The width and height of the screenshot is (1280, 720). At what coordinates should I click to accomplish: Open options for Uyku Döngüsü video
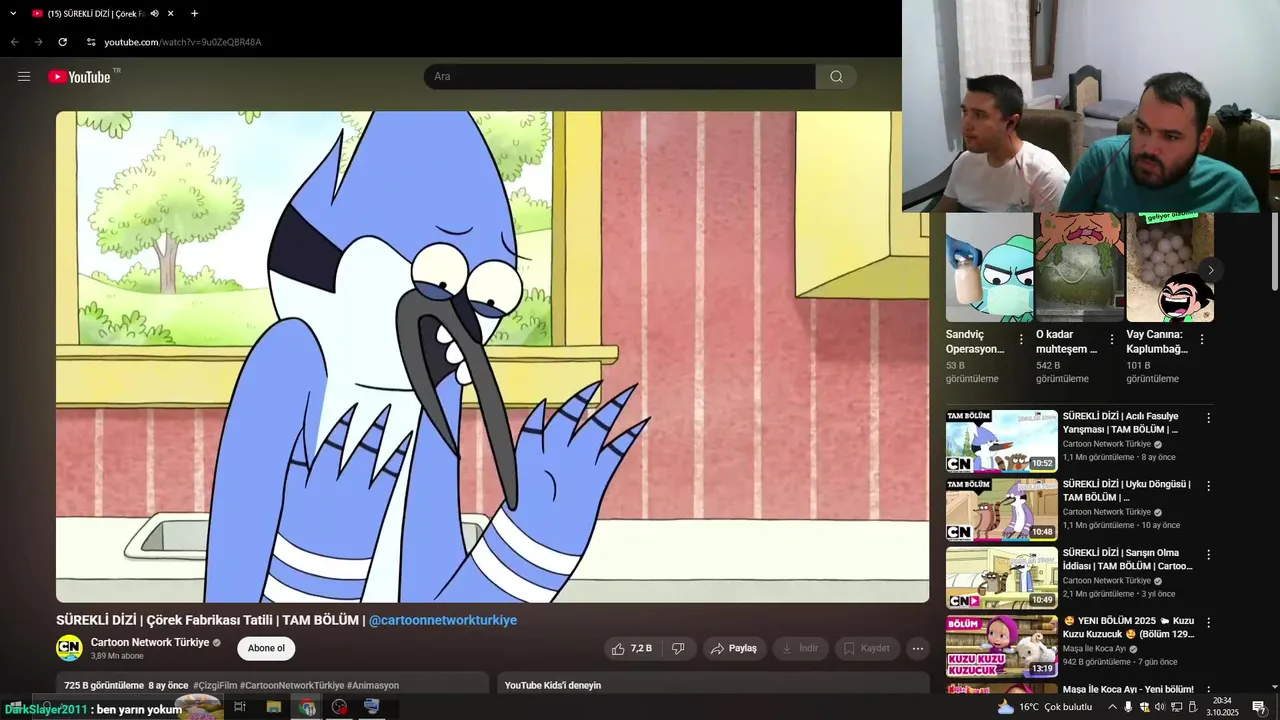(1208, 486)
